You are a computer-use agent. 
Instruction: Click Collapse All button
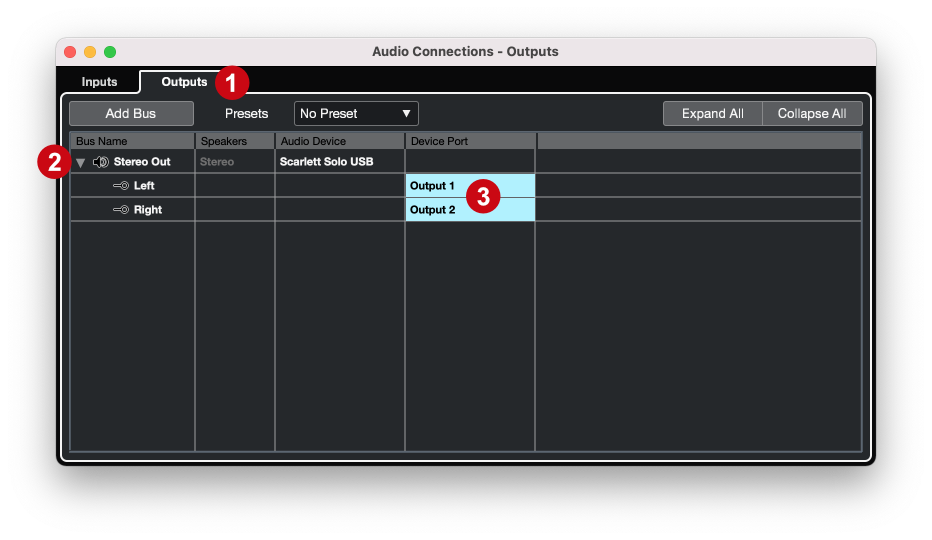click(x=812, y=114)
